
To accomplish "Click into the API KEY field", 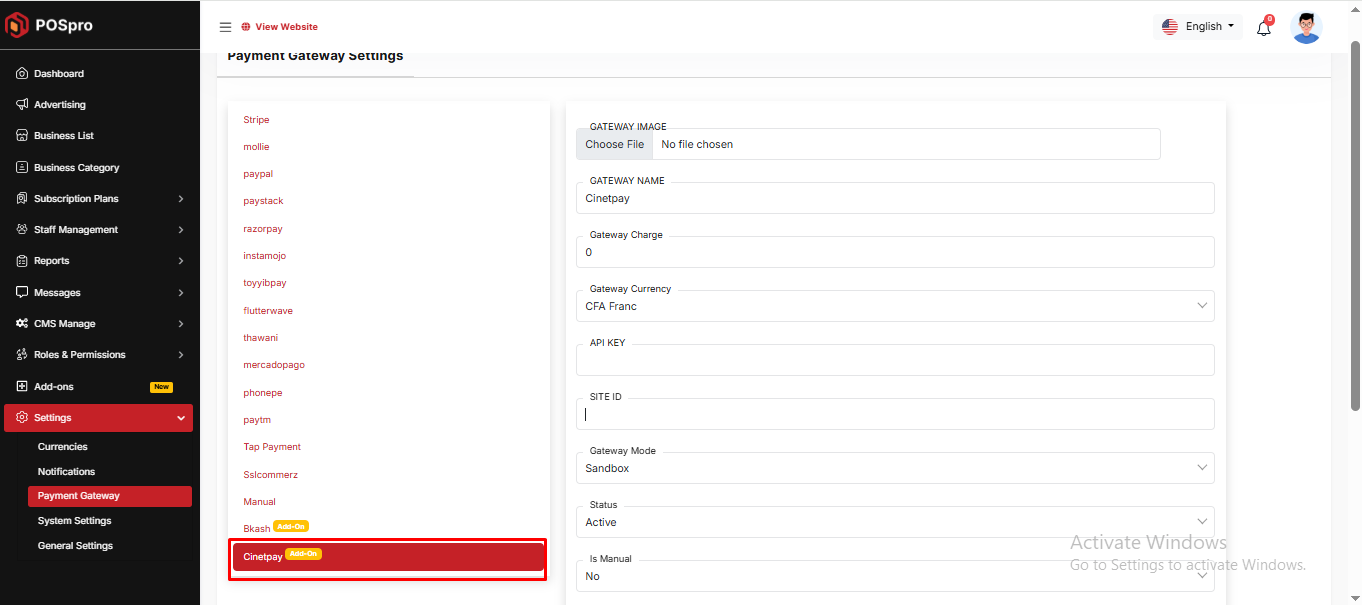I will coord(895,361).
